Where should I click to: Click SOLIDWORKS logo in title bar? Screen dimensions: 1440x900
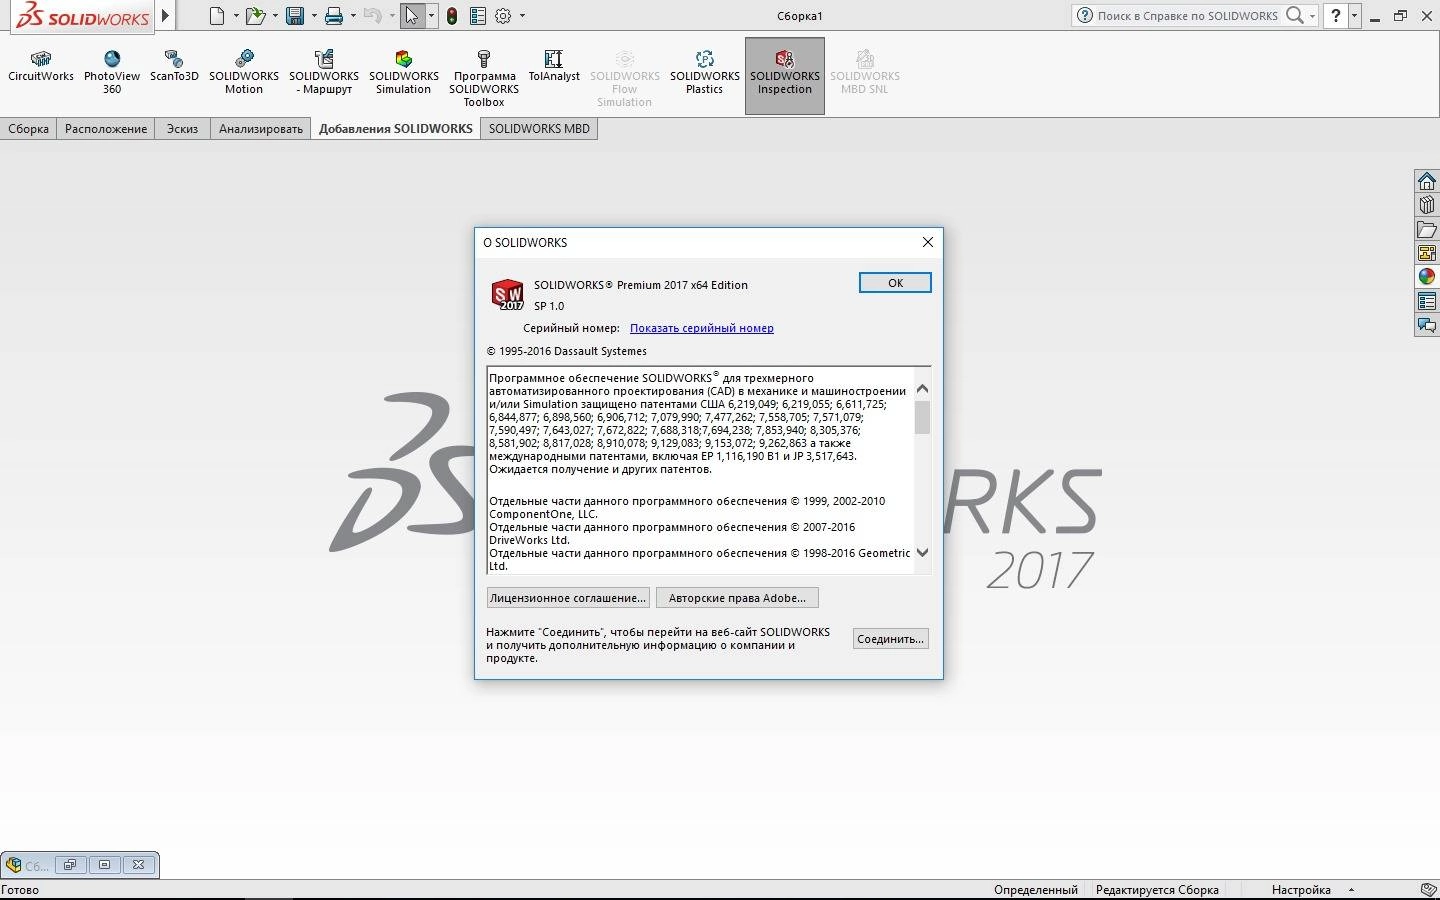83,16
